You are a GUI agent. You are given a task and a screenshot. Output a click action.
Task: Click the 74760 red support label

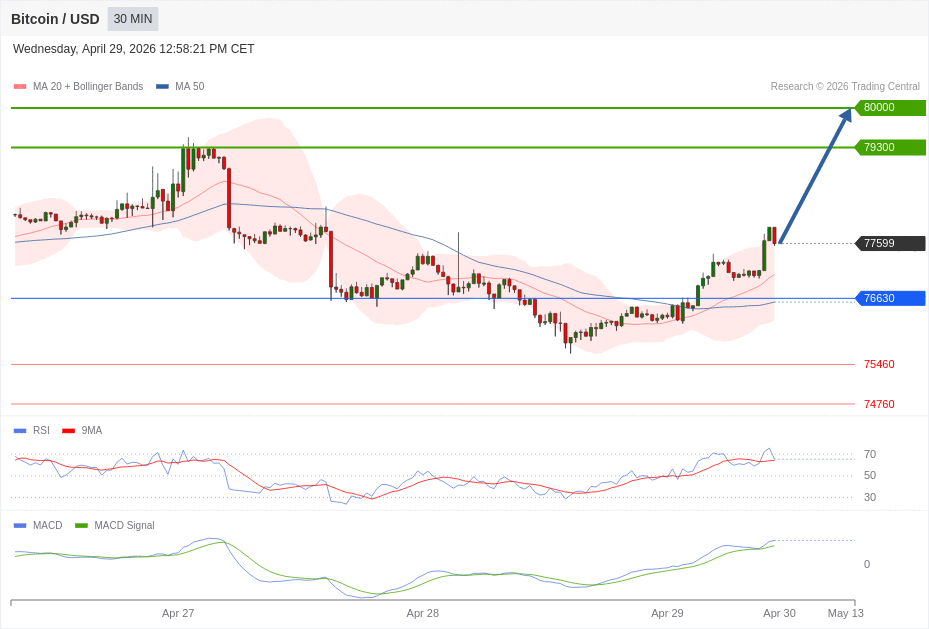879,404
